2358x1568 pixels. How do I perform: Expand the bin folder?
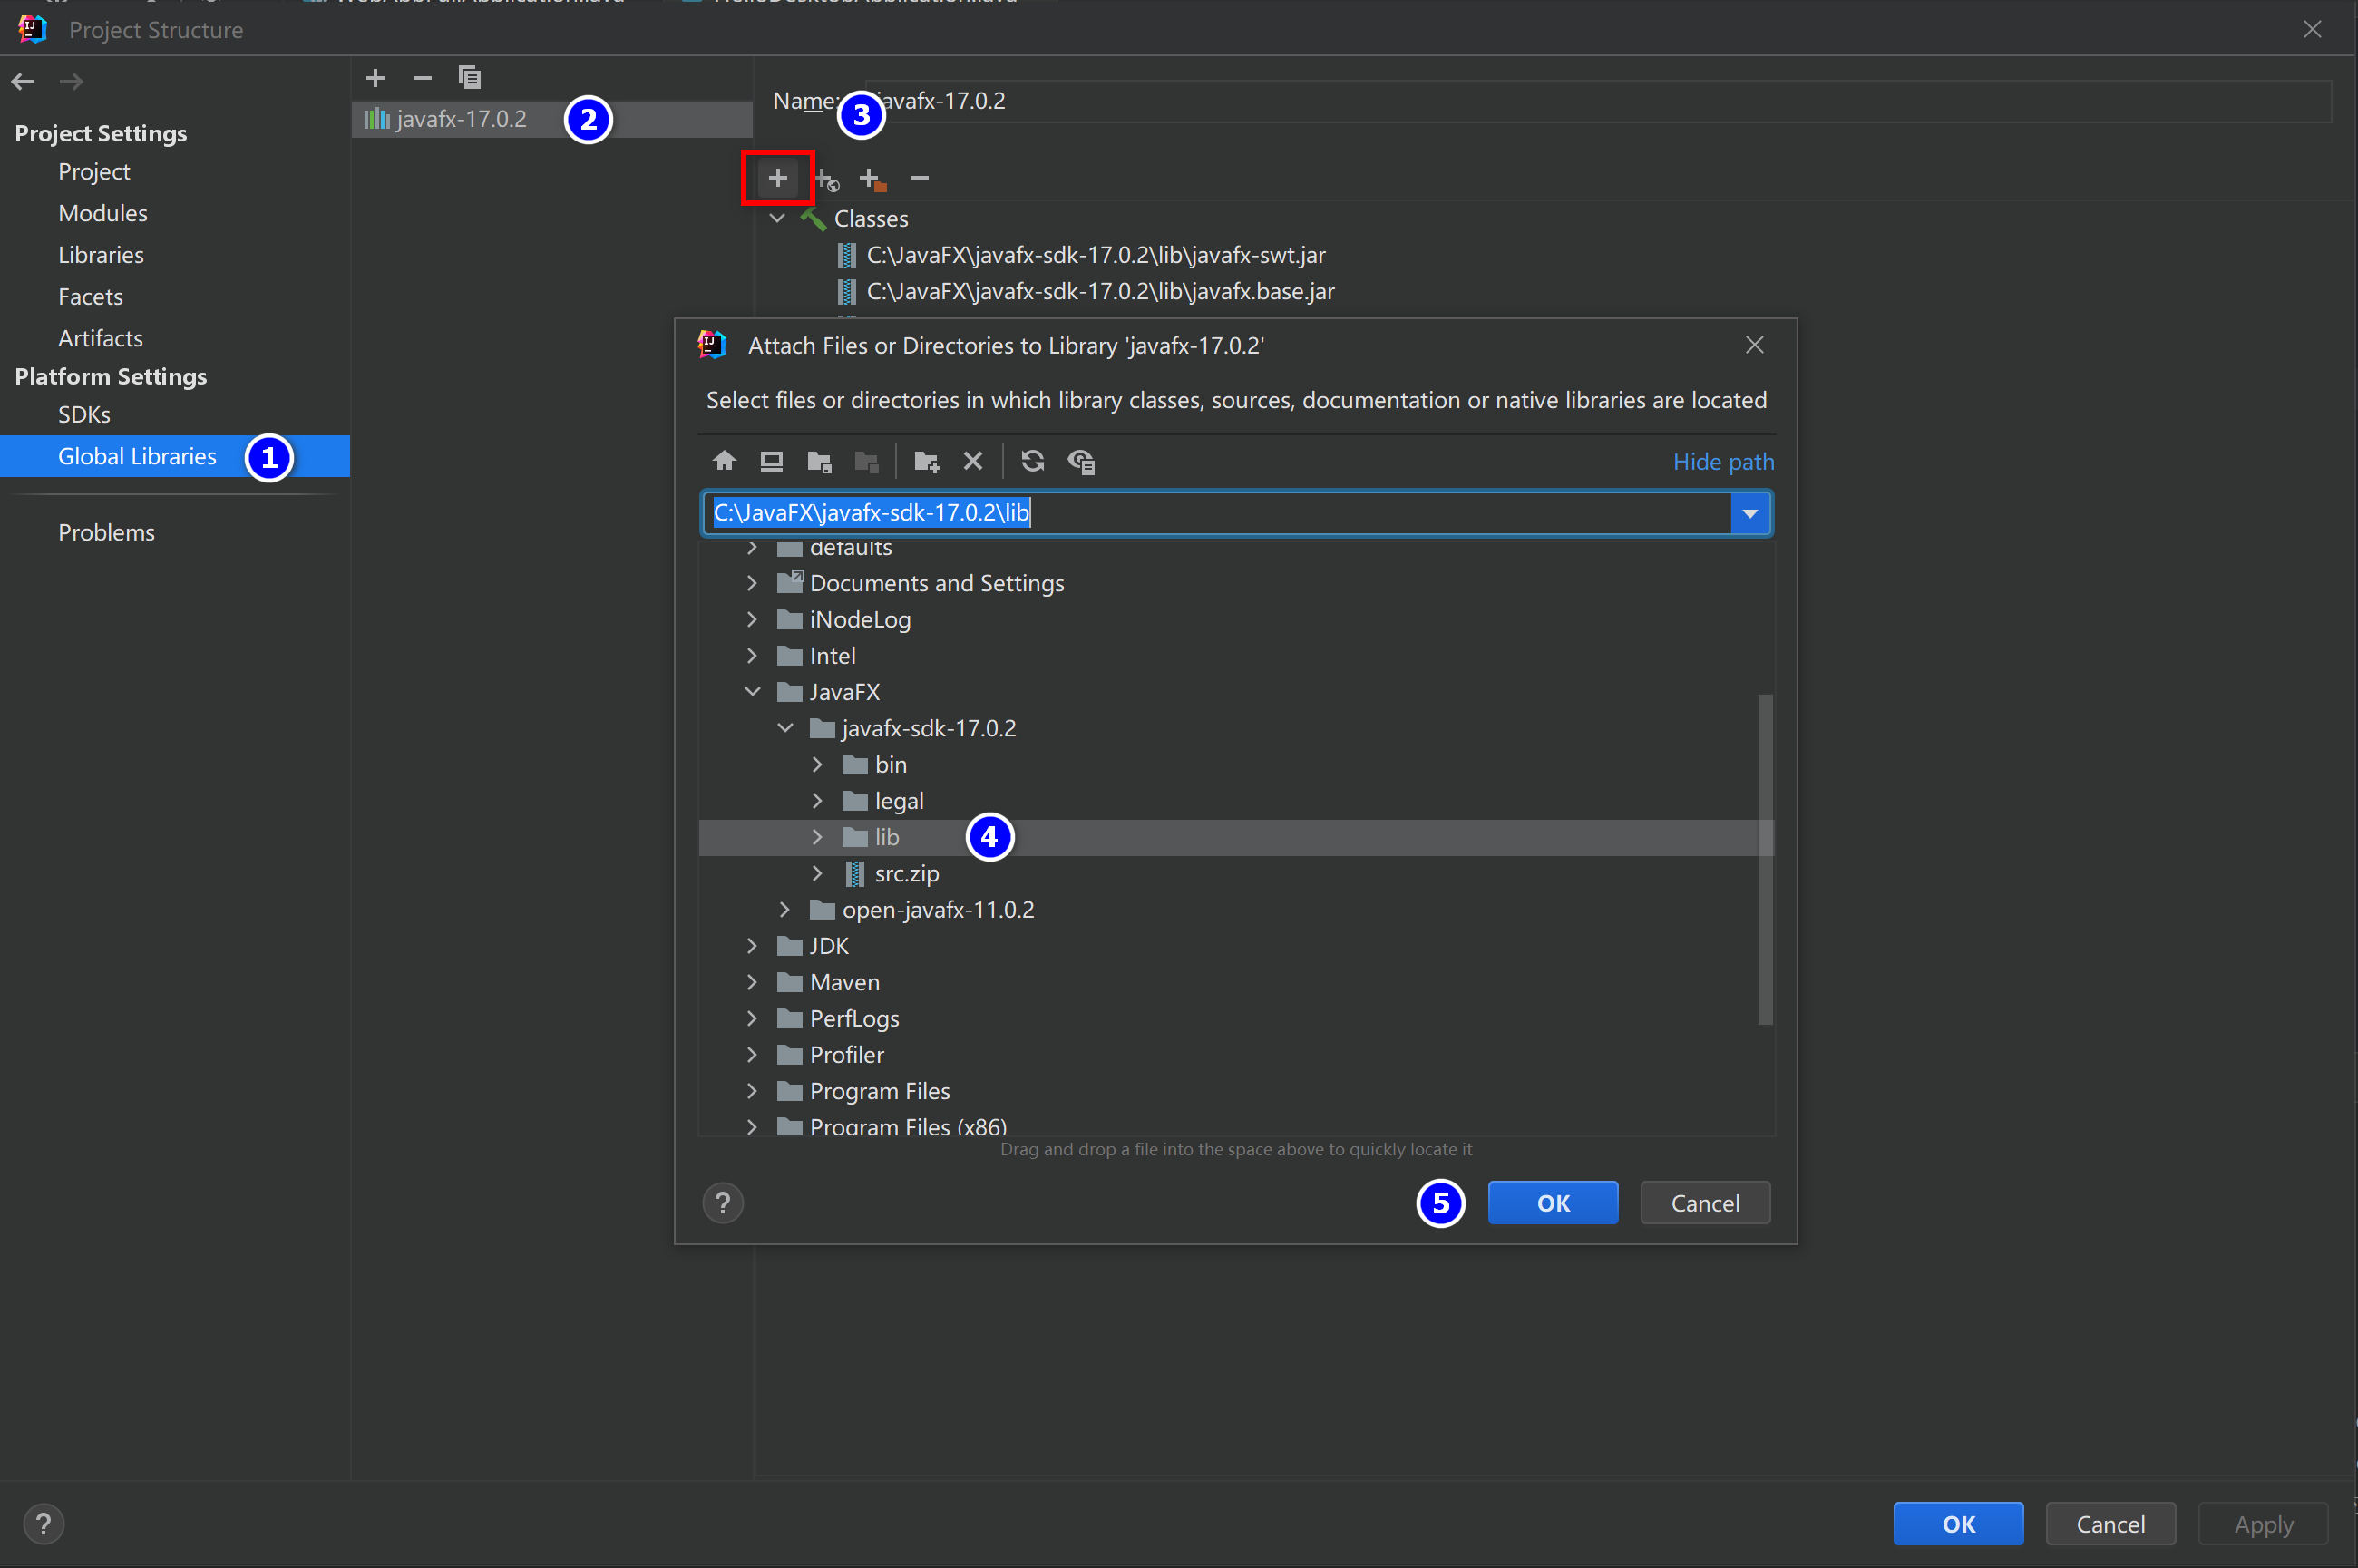click(x=818, y=765)
